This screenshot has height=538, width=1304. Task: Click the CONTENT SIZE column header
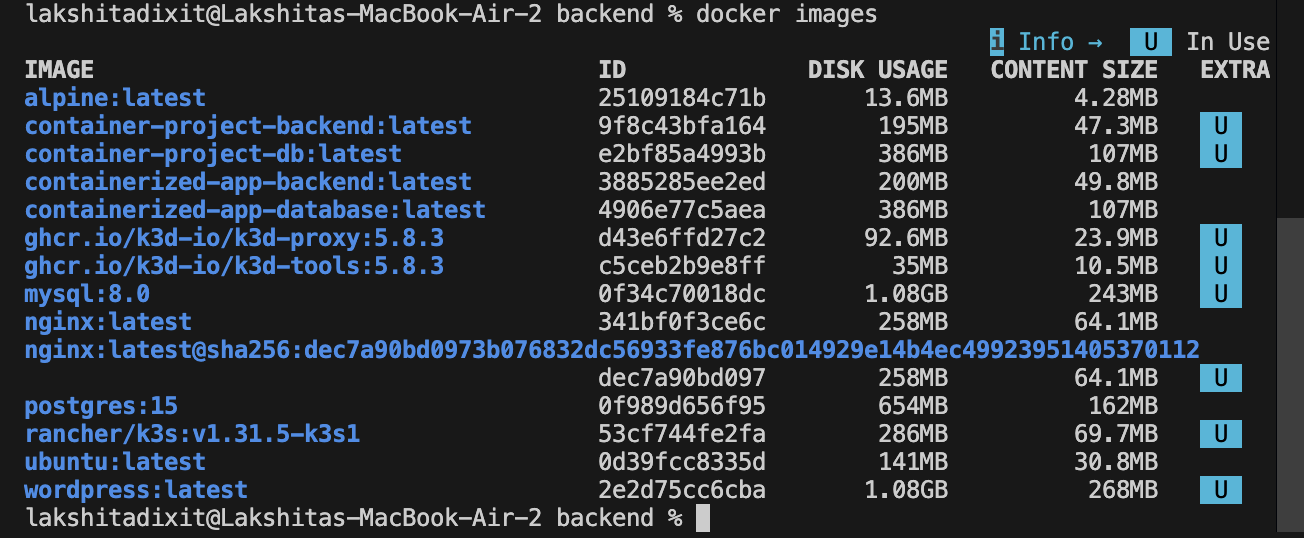1073,70
